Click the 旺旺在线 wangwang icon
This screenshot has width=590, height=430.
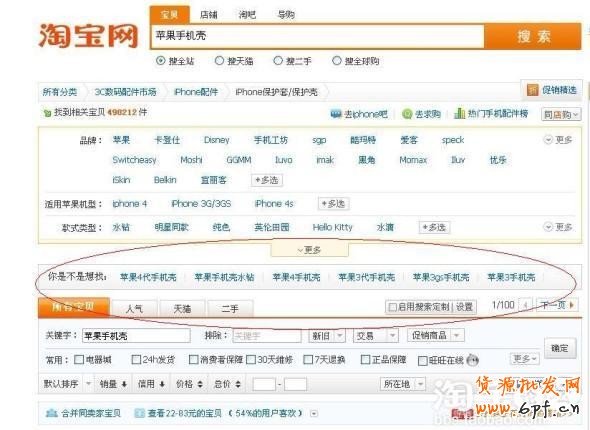[472, 360]
